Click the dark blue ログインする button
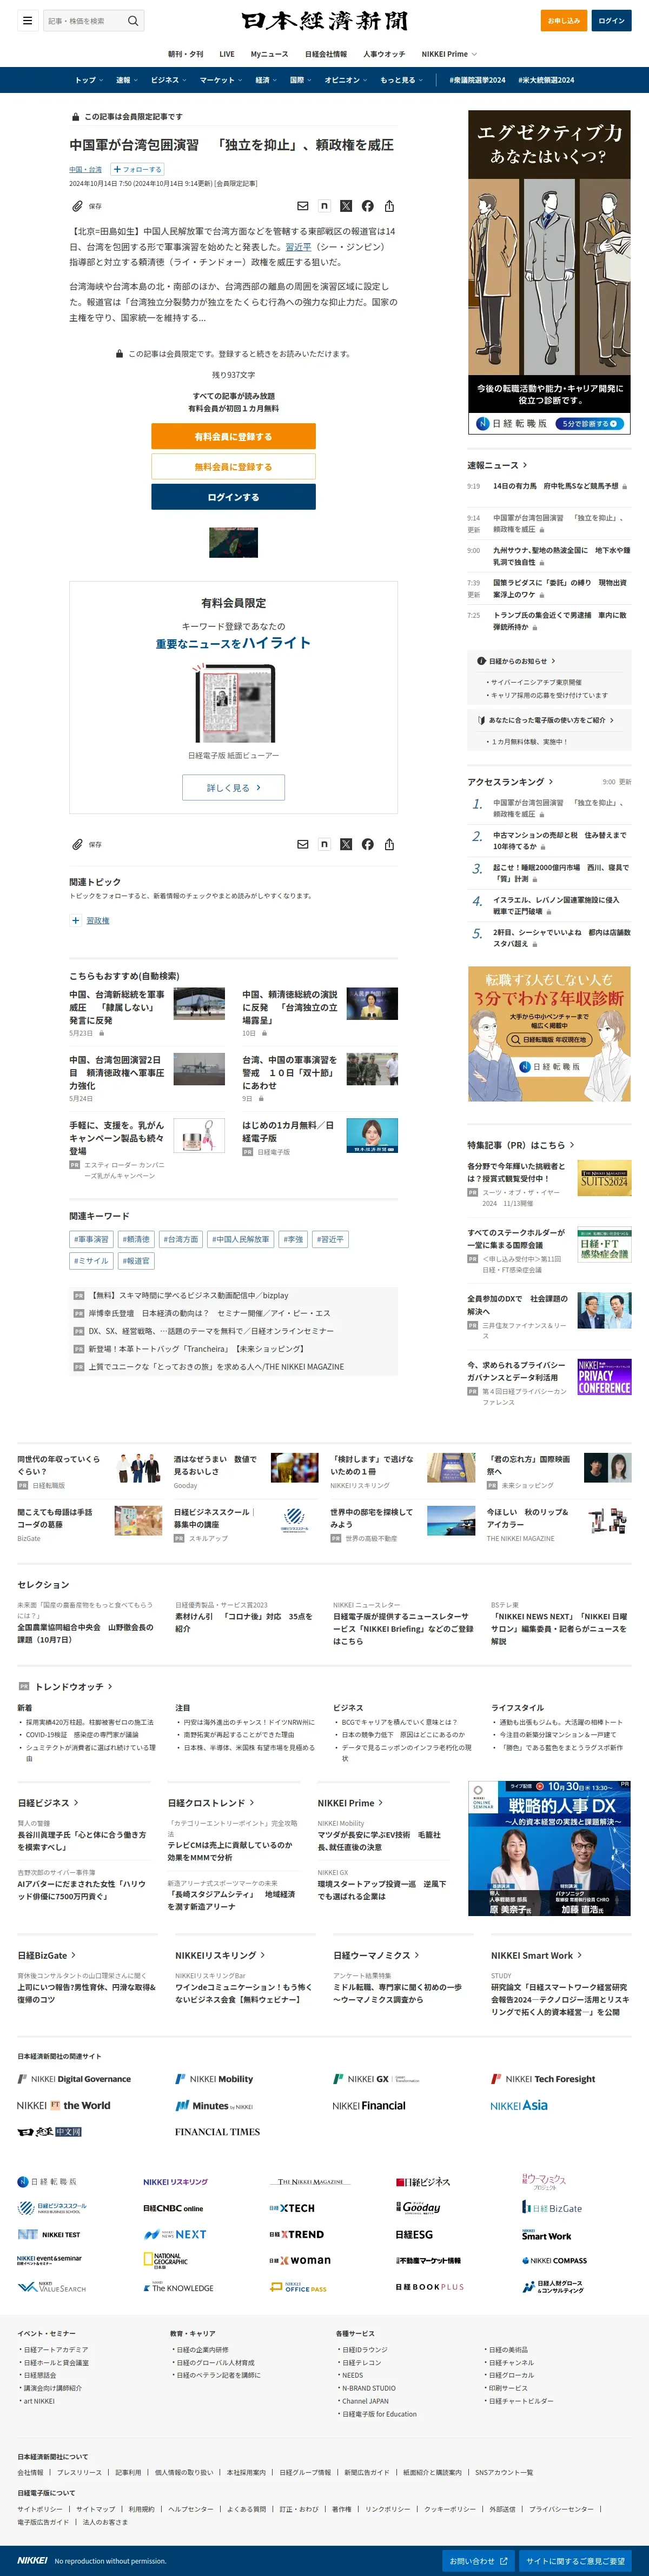This screenshot has width=649, height=2576. 233,497
